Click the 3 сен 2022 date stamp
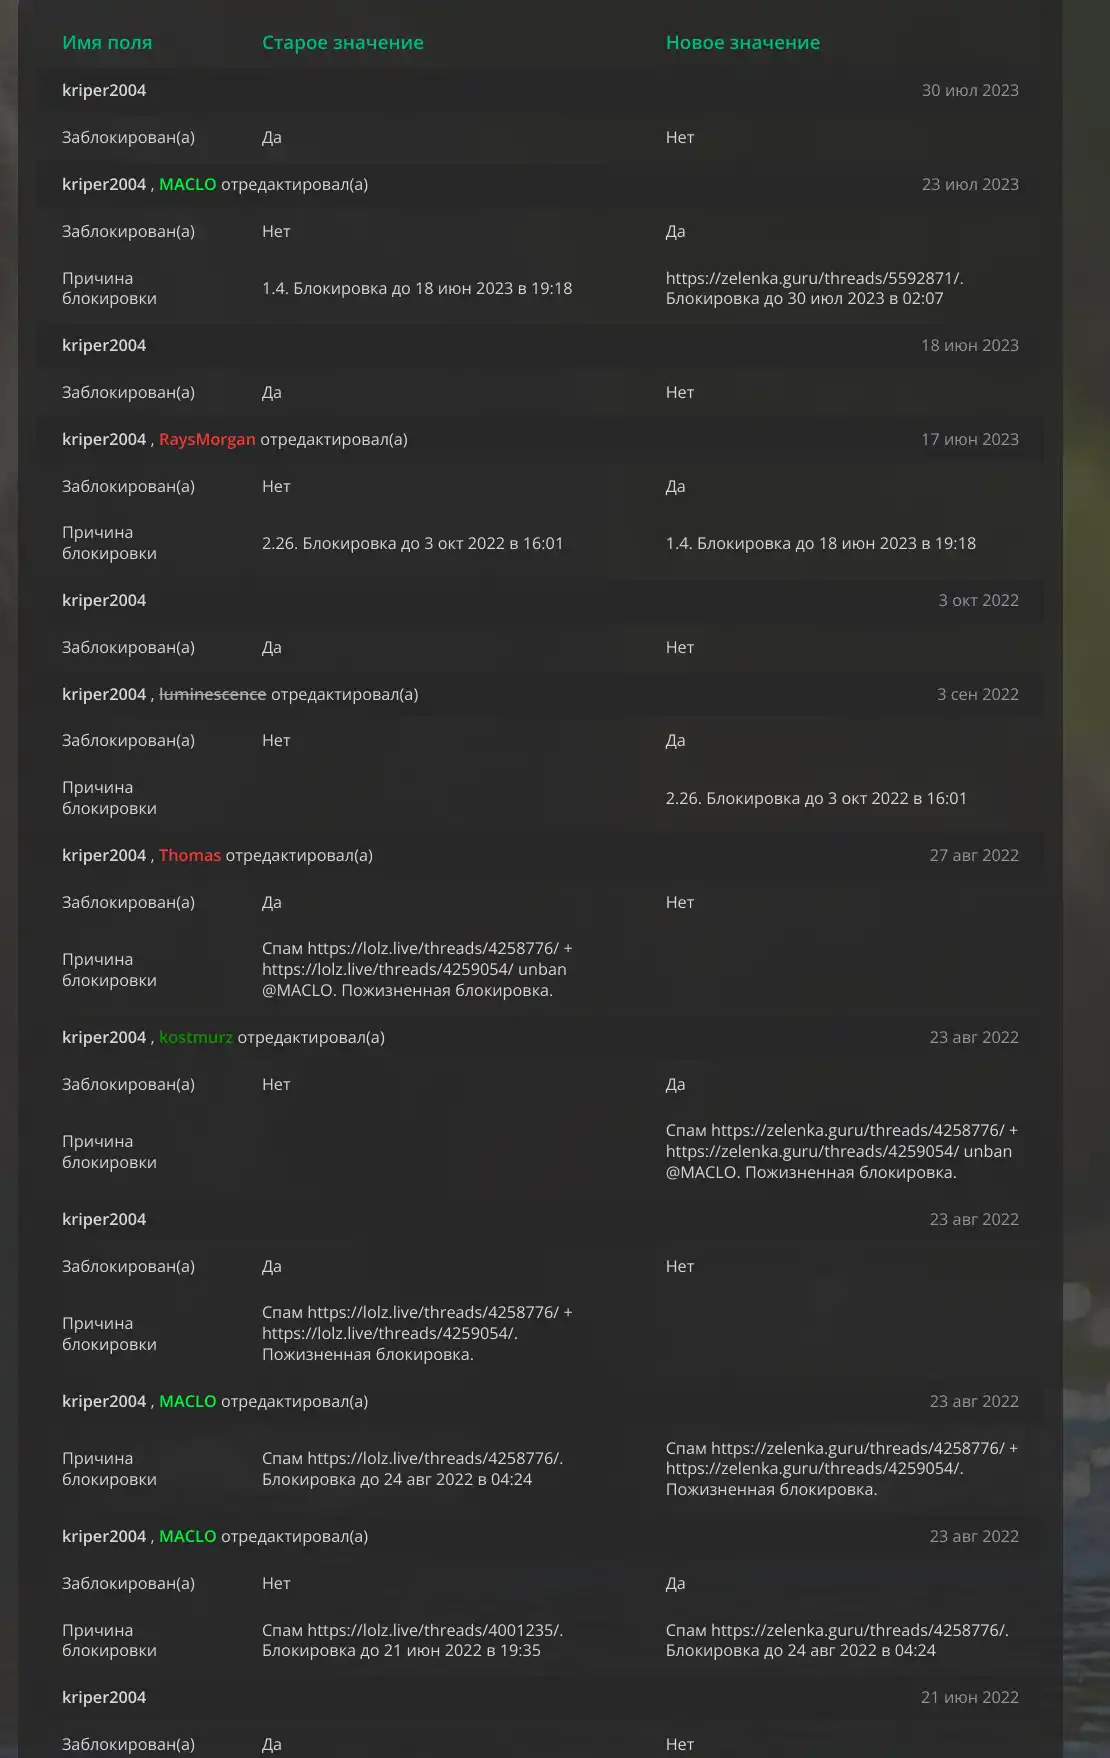 pos(977,694)
